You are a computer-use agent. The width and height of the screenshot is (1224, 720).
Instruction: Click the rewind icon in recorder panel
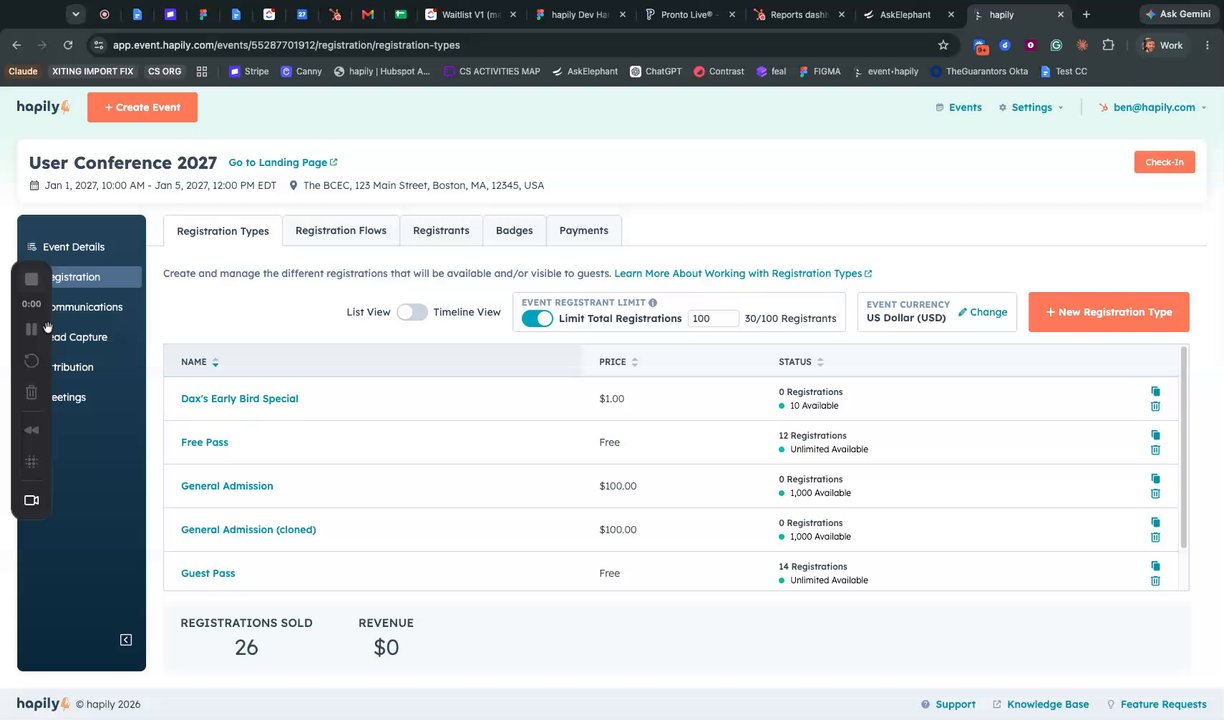[31, 430]
